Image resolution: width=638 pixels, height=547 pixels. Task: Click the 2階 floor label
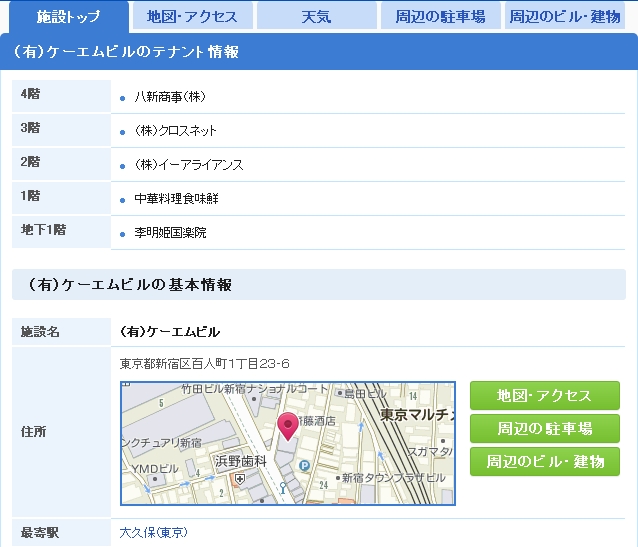[31, 162]
